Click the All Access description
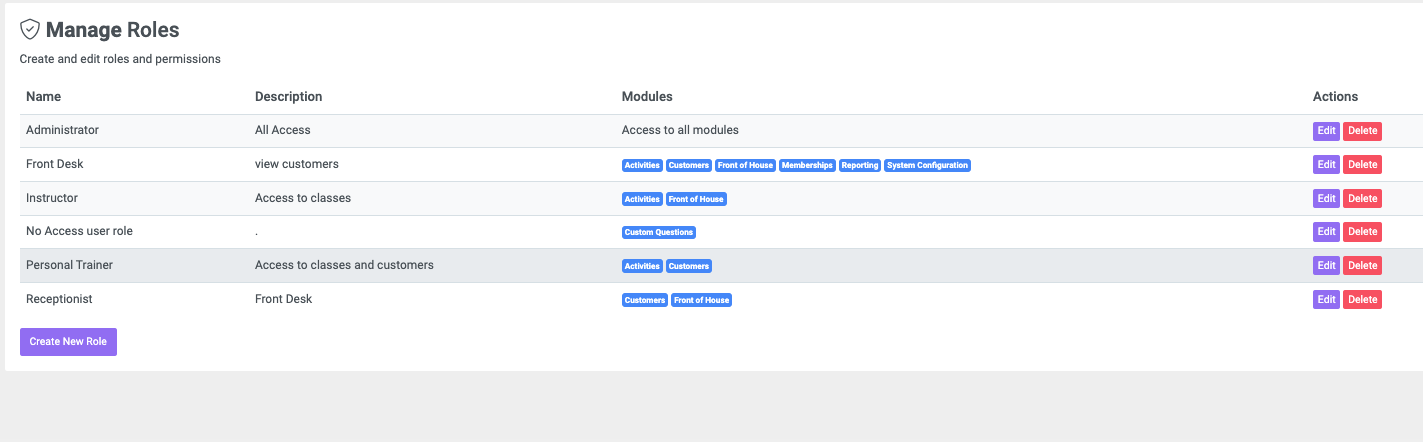 [x=283, y=130]
